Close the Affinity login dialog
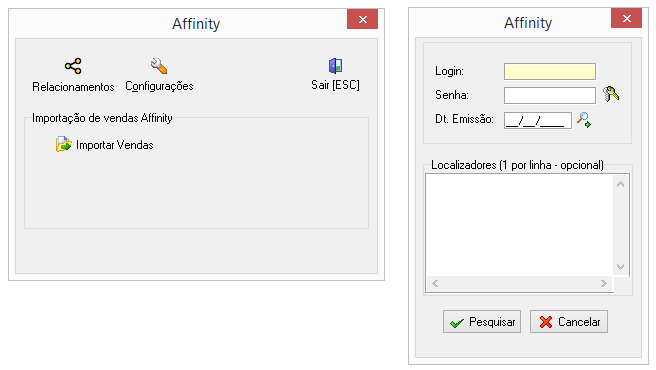Image resolution: width=656 pixels, height=370 pixels. (626, 18)
